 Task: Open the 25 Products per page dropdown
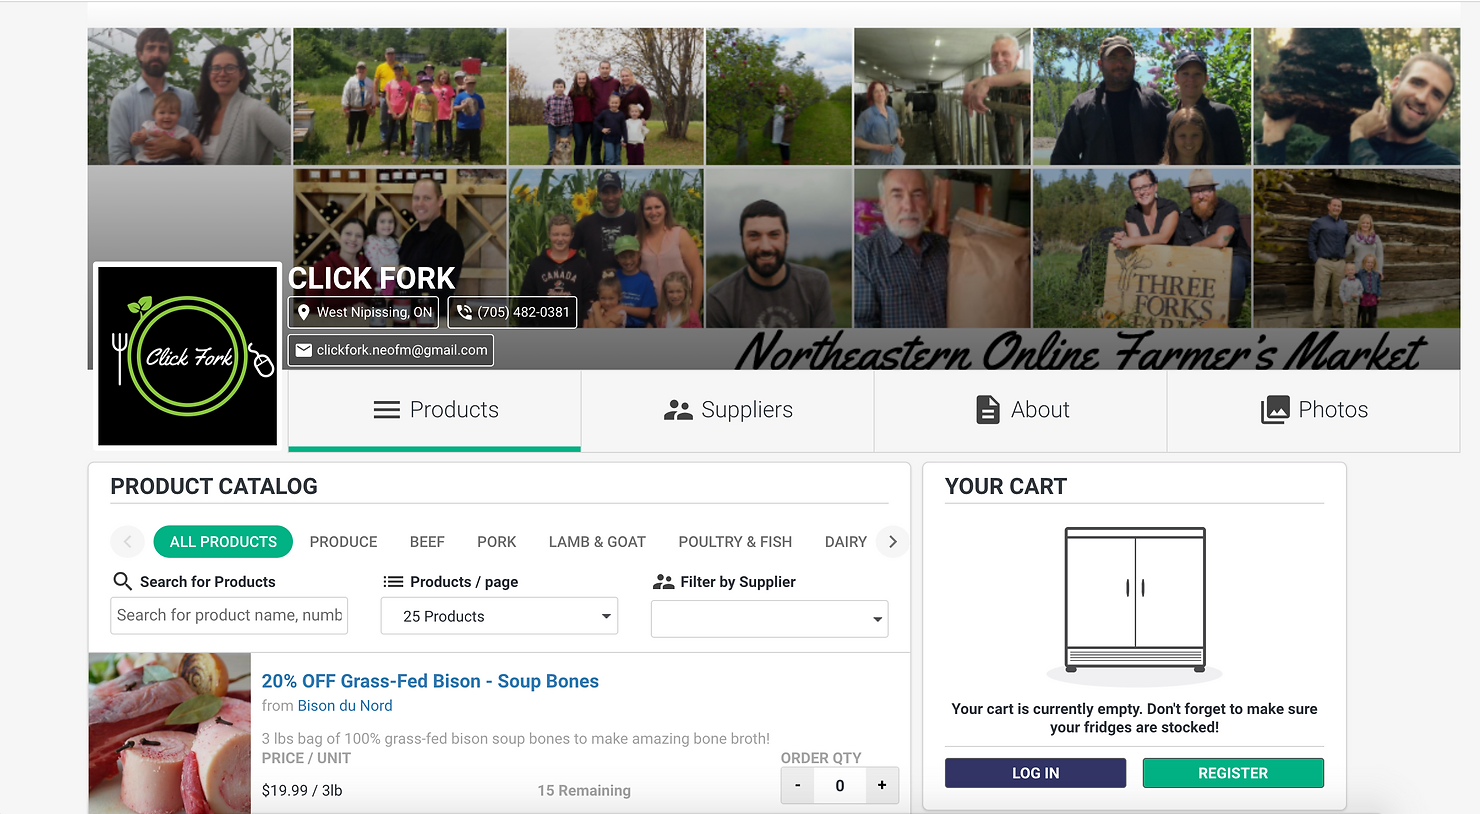pyautogui.click(x=499, y=616)
